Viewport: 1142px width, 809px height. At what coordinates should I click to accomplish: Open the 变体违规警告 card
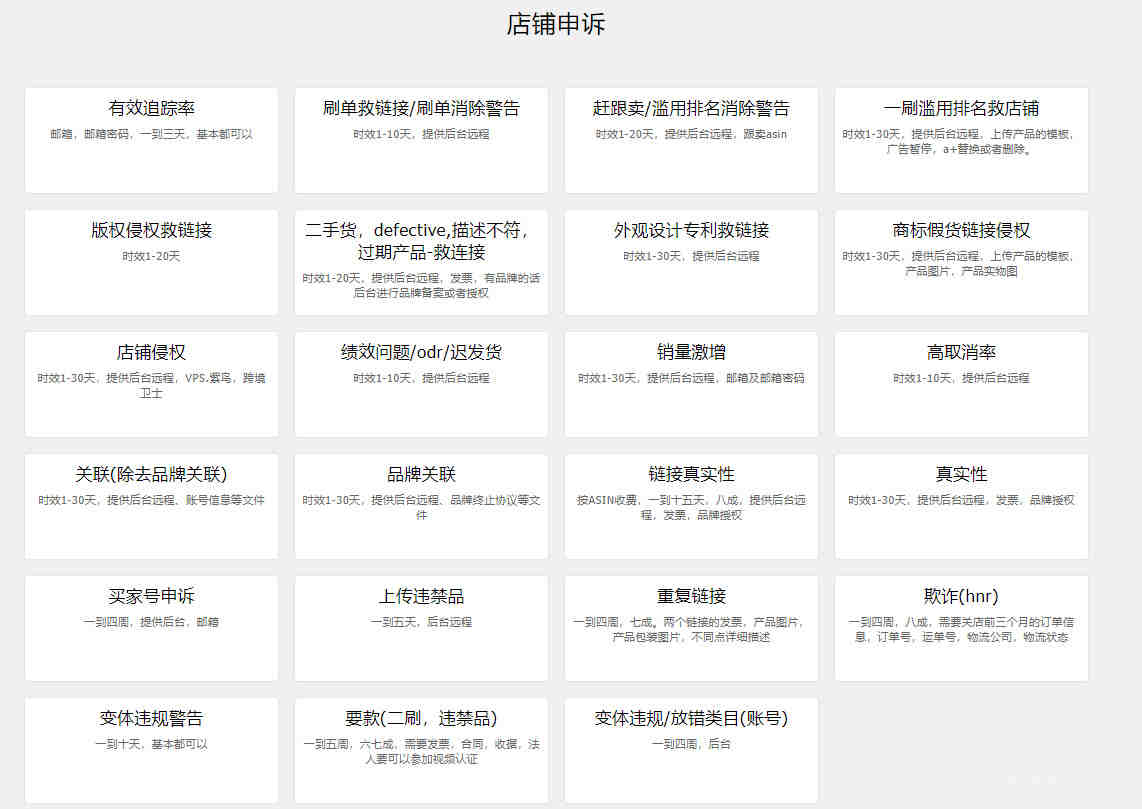pyautogui.click(x=151, y=751)
